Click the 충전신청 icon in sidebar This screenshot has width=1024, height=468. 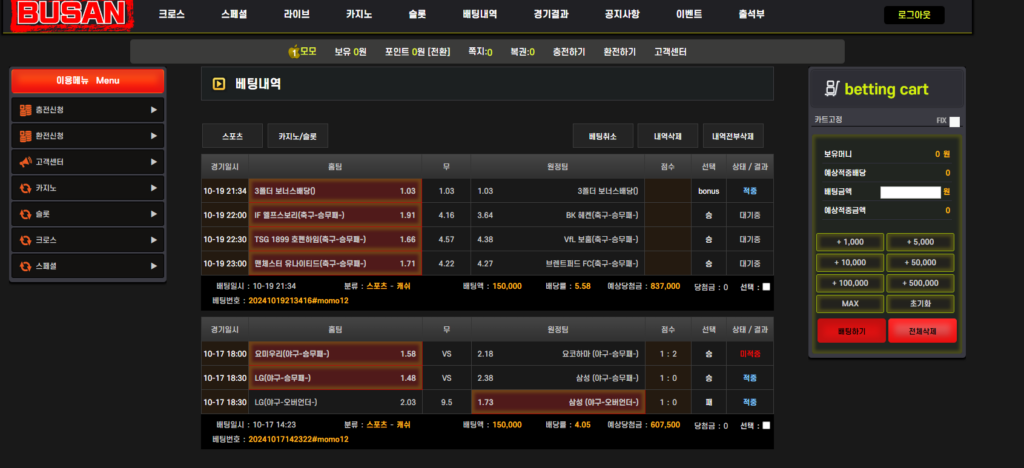25,110
